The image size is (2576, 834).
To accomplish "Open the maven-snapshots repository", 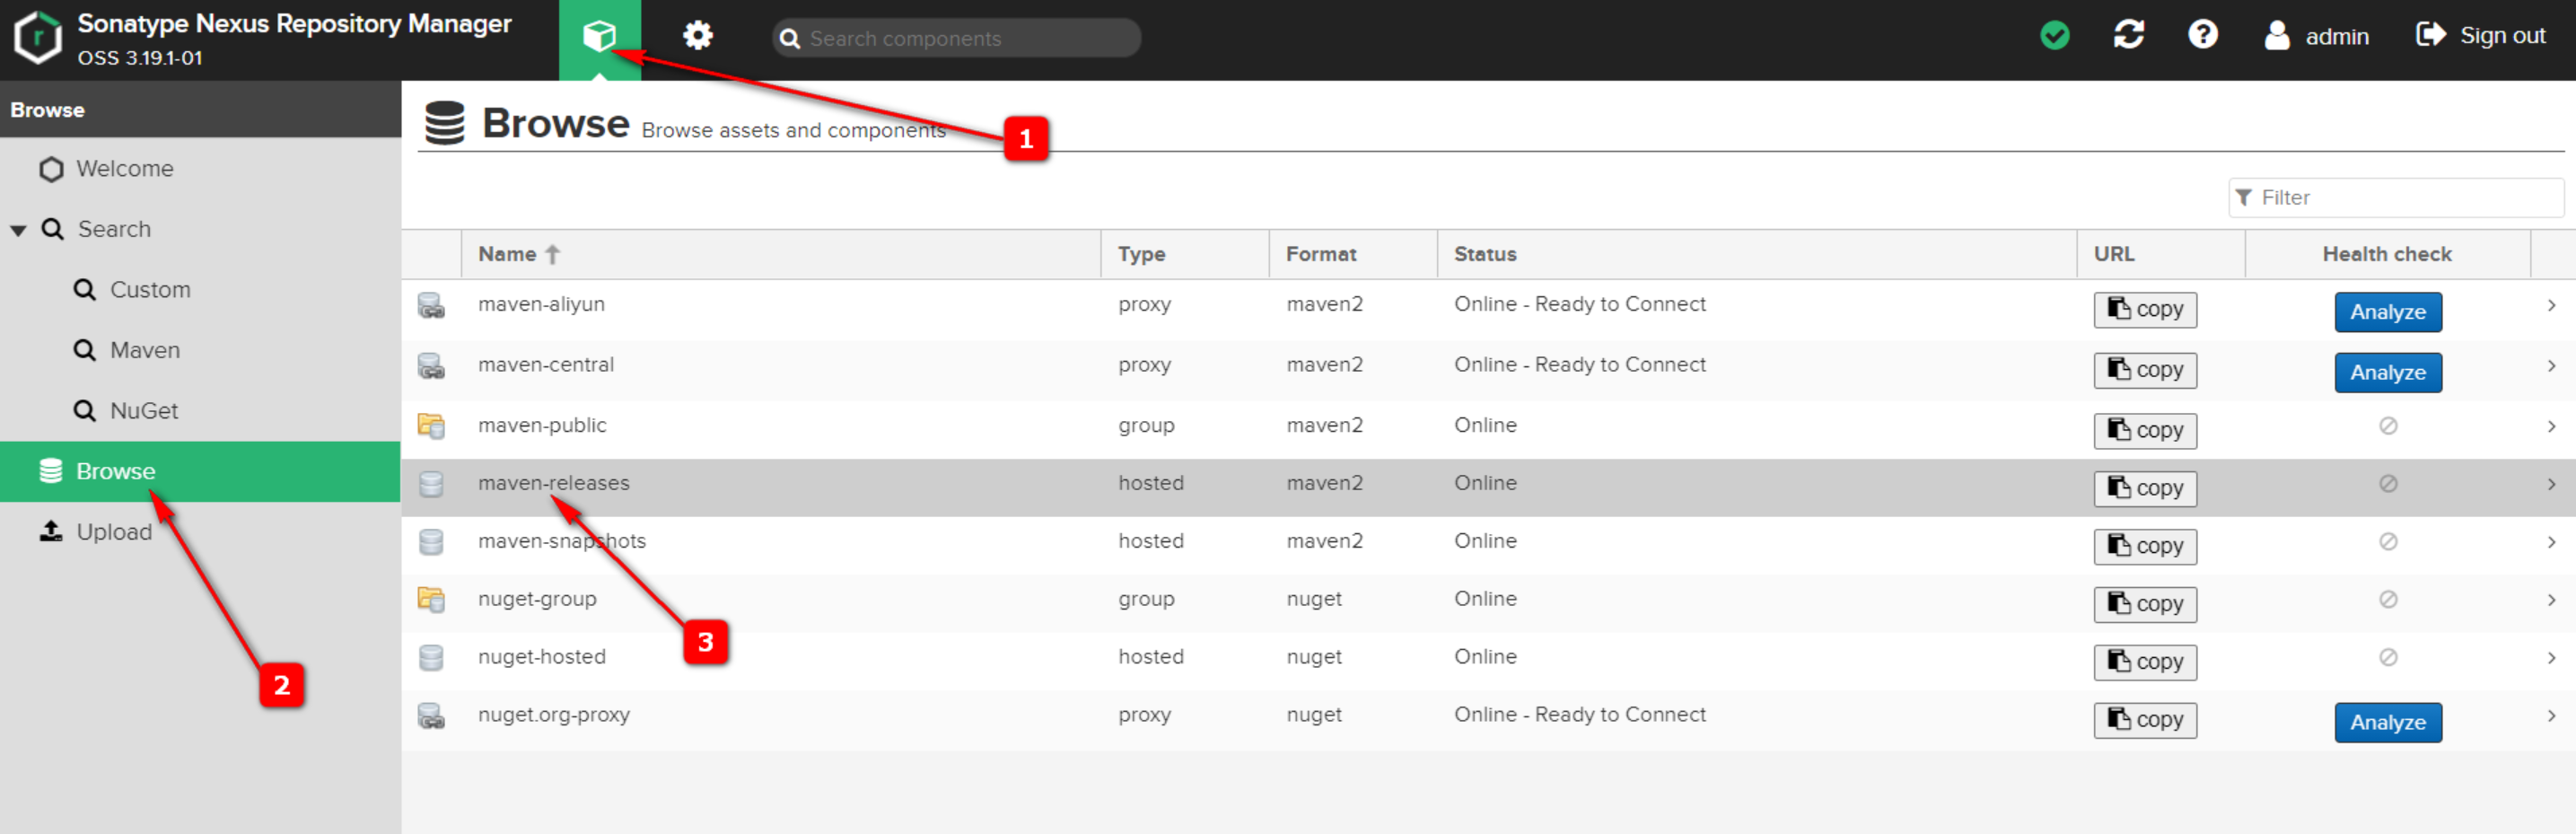I will [562, 541].
